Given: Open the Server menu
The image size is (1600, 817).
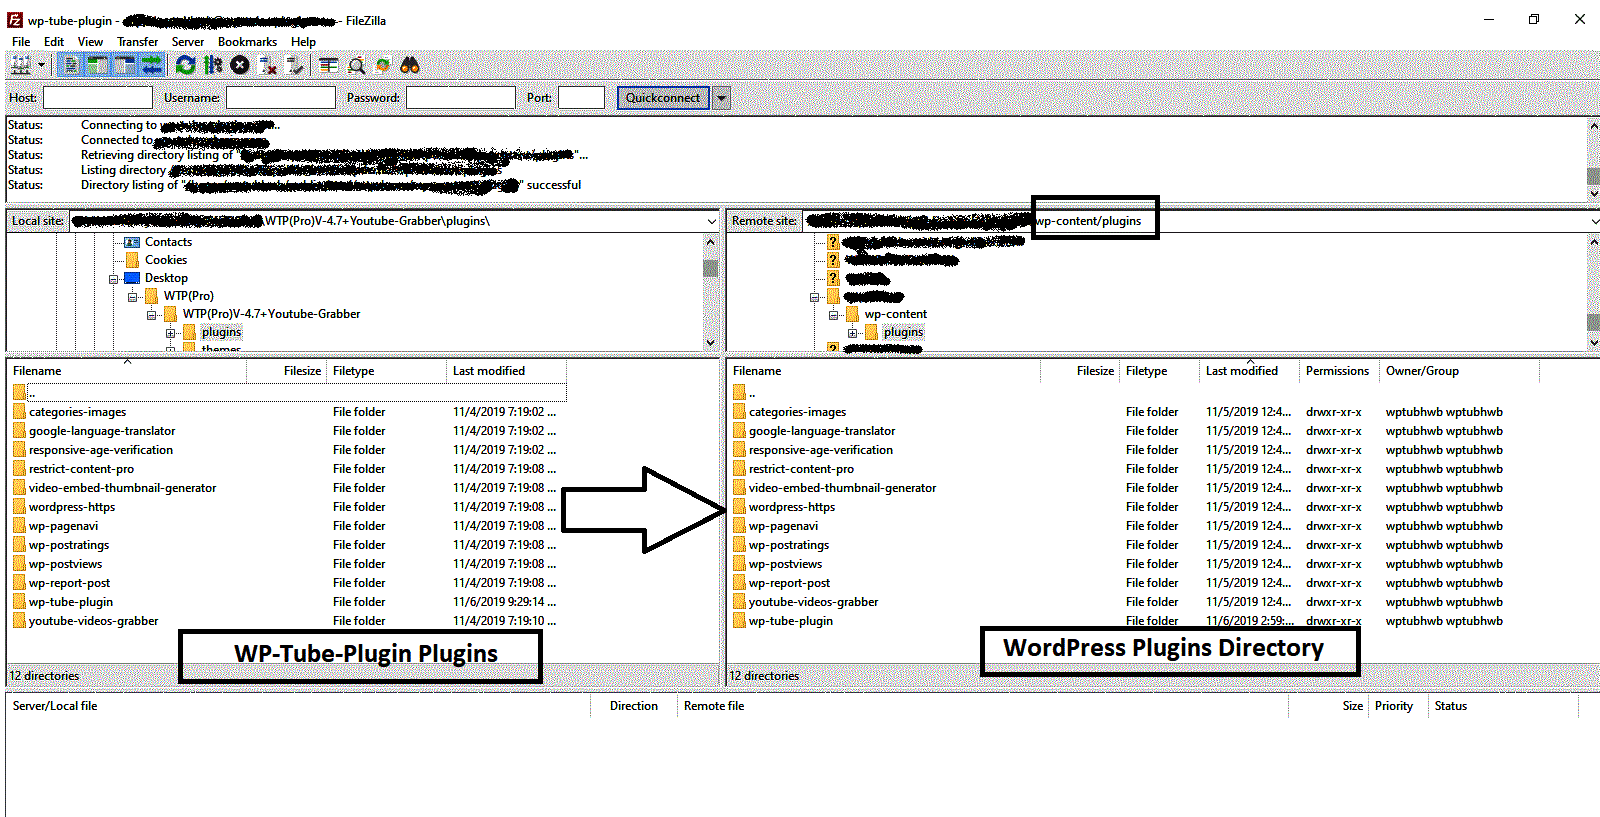Looking at the screenshot, I should (x=187, y=42).
